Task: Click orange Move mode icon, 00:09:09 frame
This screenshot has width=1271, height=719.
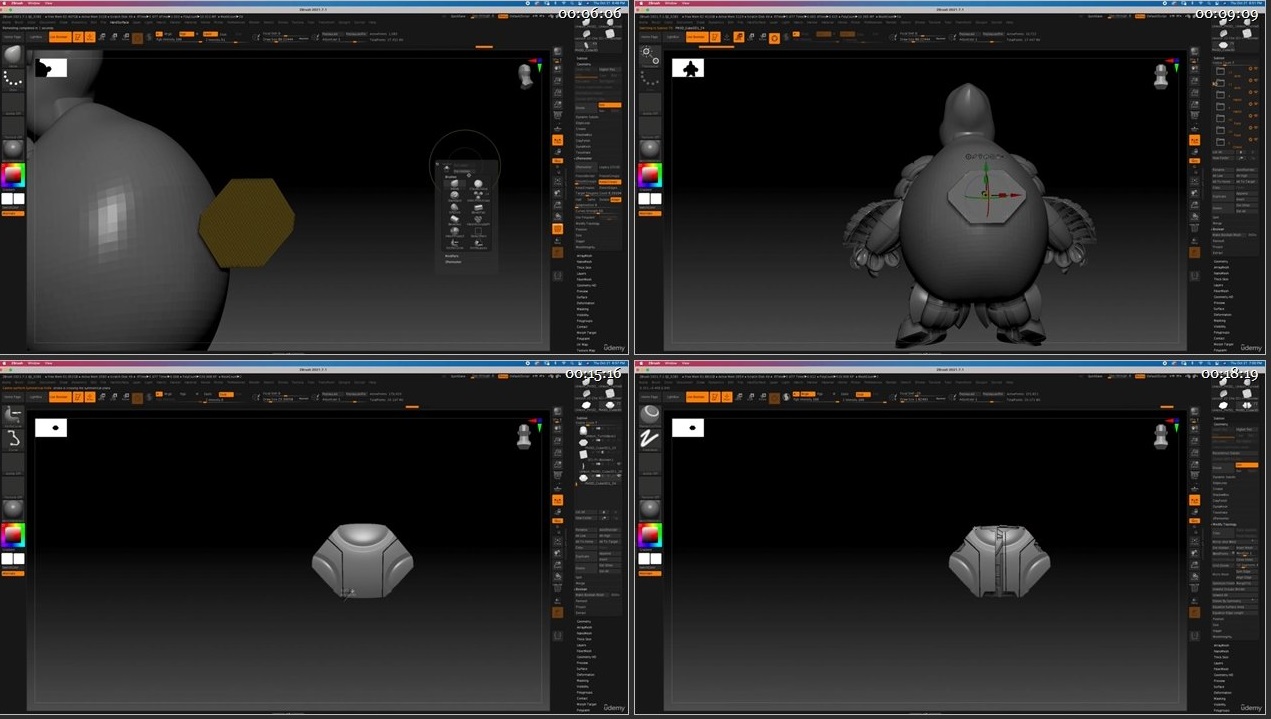Action: point(738,37)
